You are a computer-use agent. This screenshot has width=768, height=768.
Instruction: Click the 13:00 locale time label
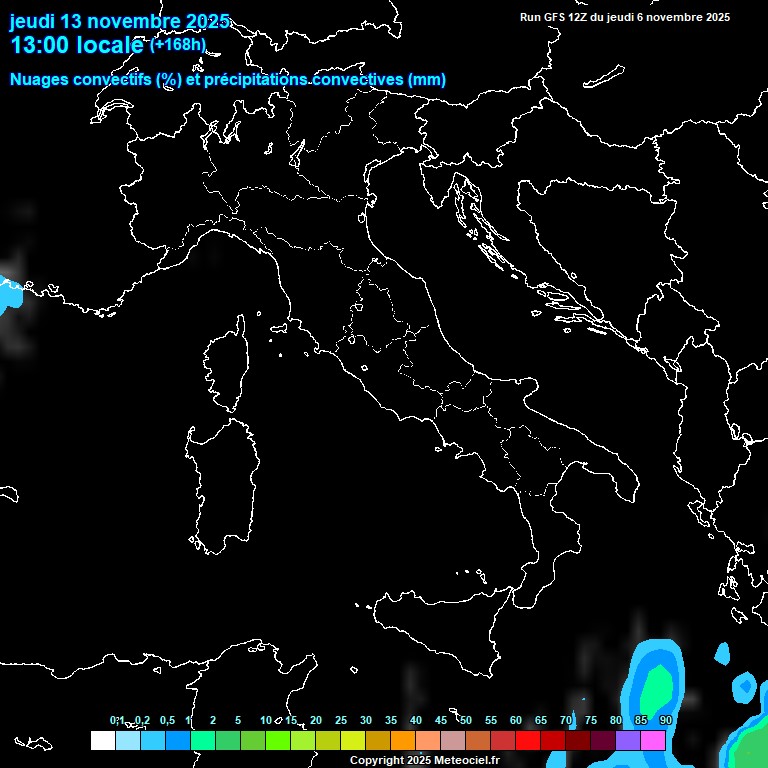[77, 46]
